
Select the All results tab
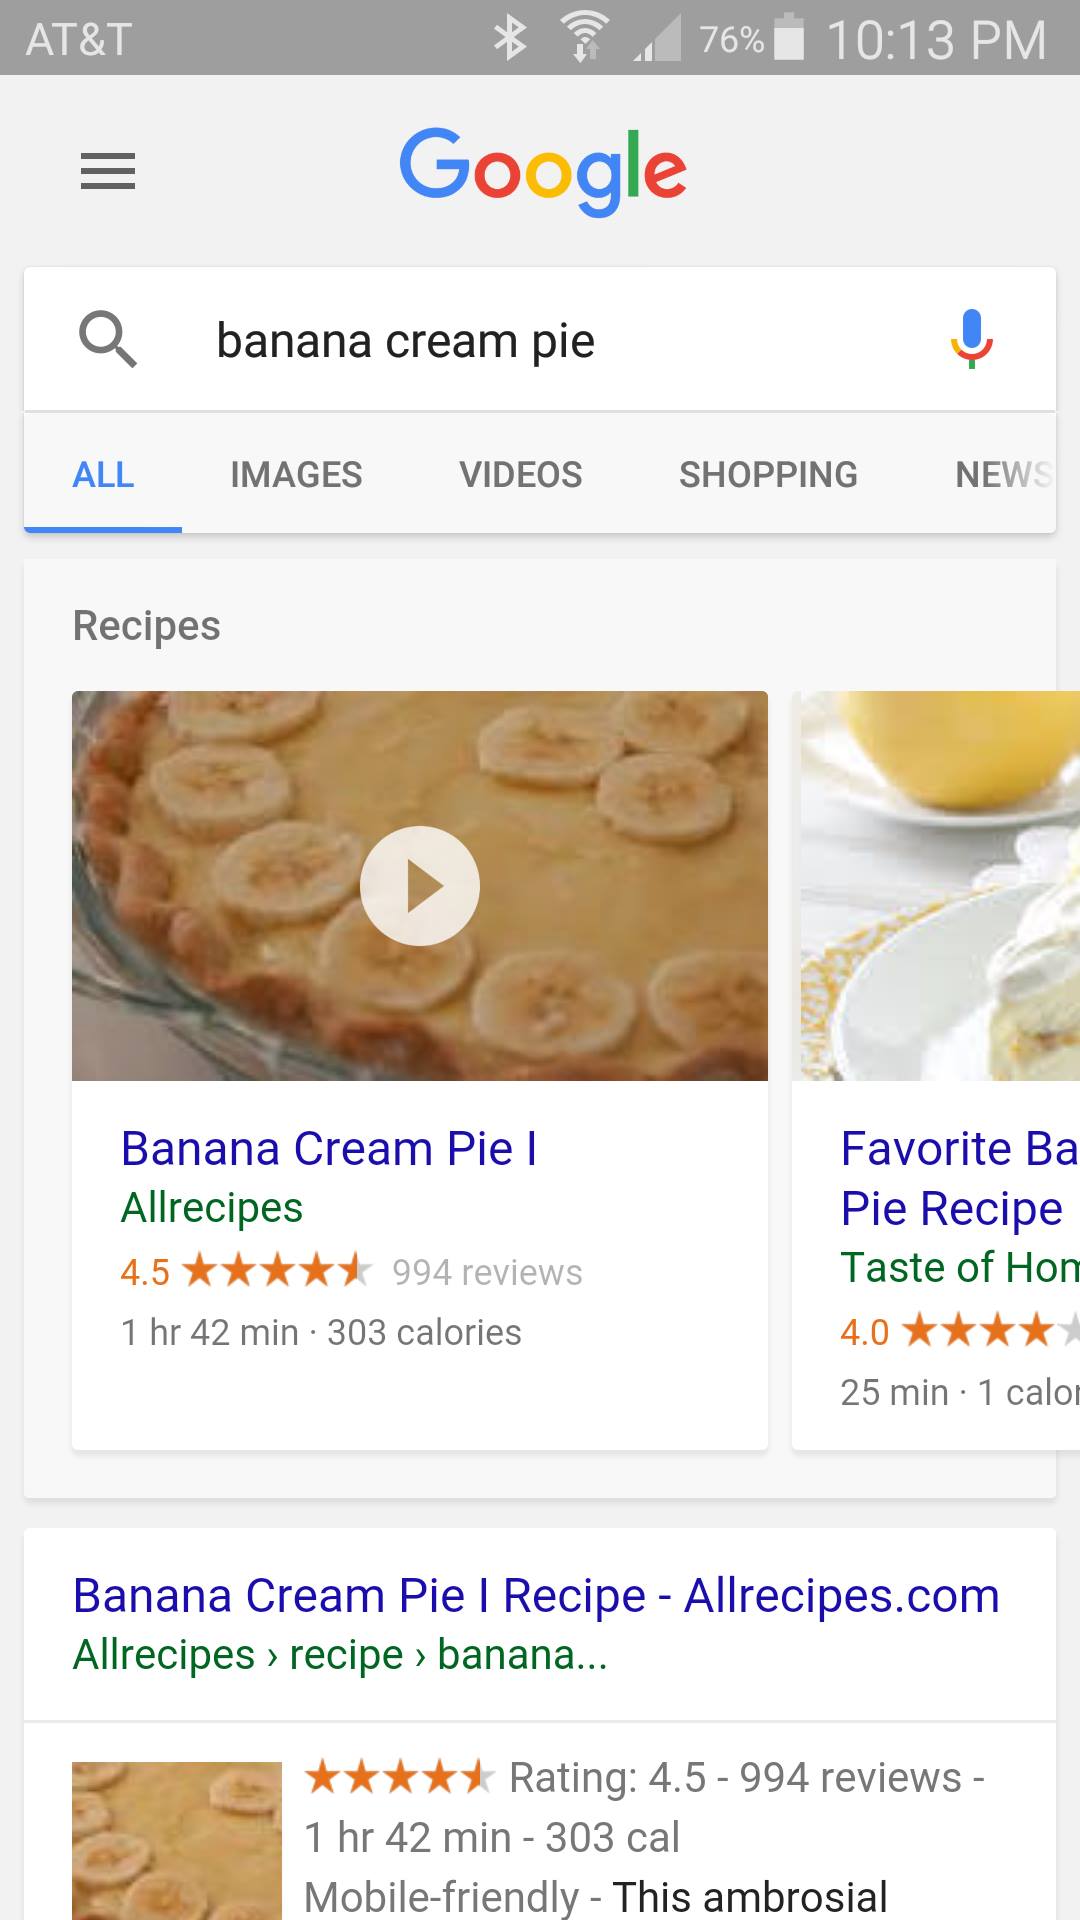[x=103, y=474]
